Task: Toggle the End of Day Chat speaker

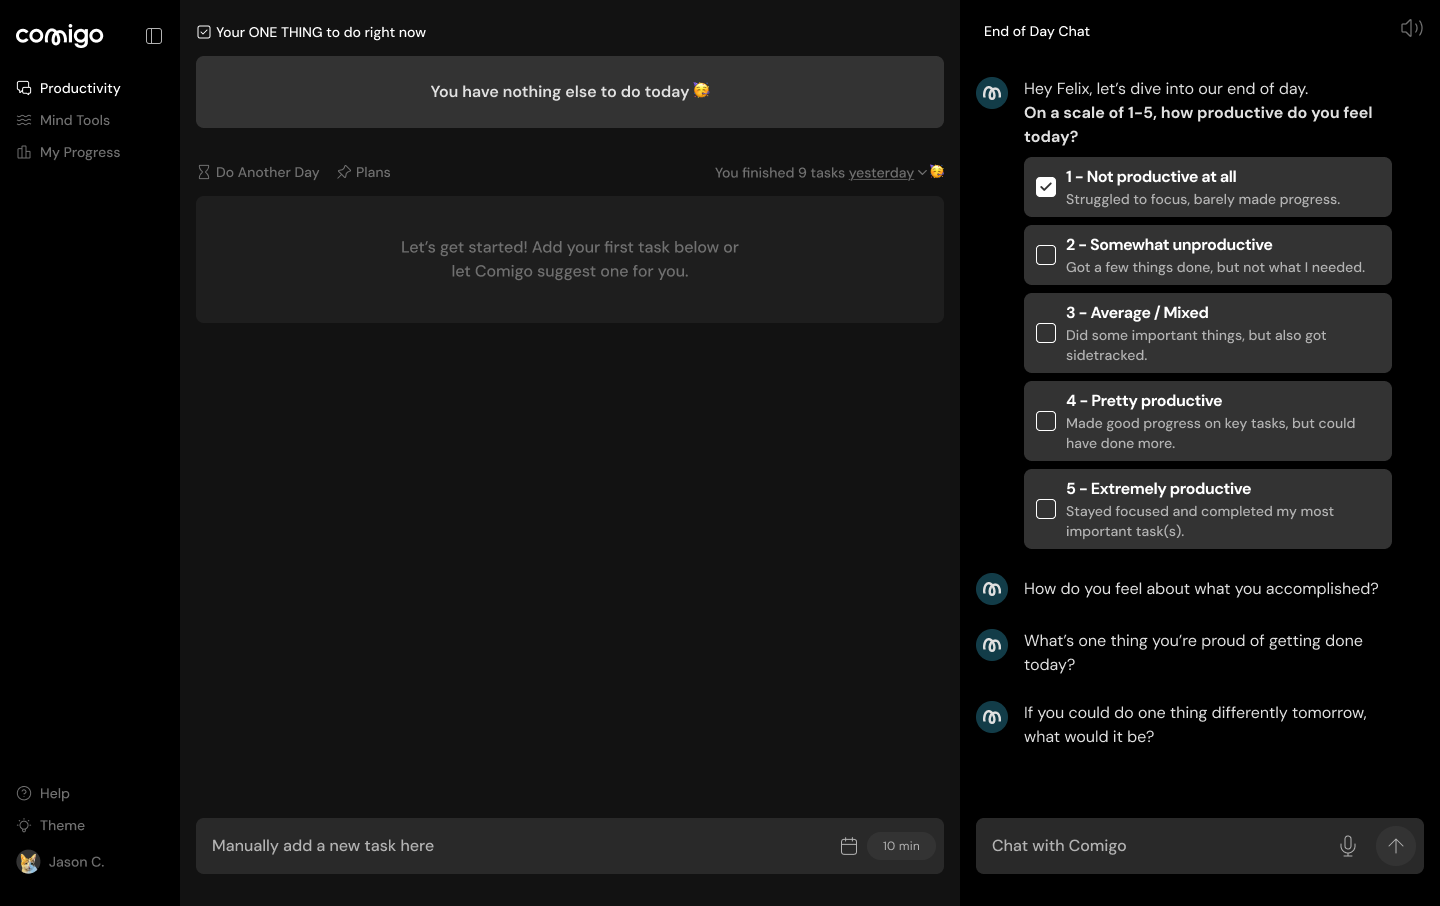Action: pos(1412,28)
